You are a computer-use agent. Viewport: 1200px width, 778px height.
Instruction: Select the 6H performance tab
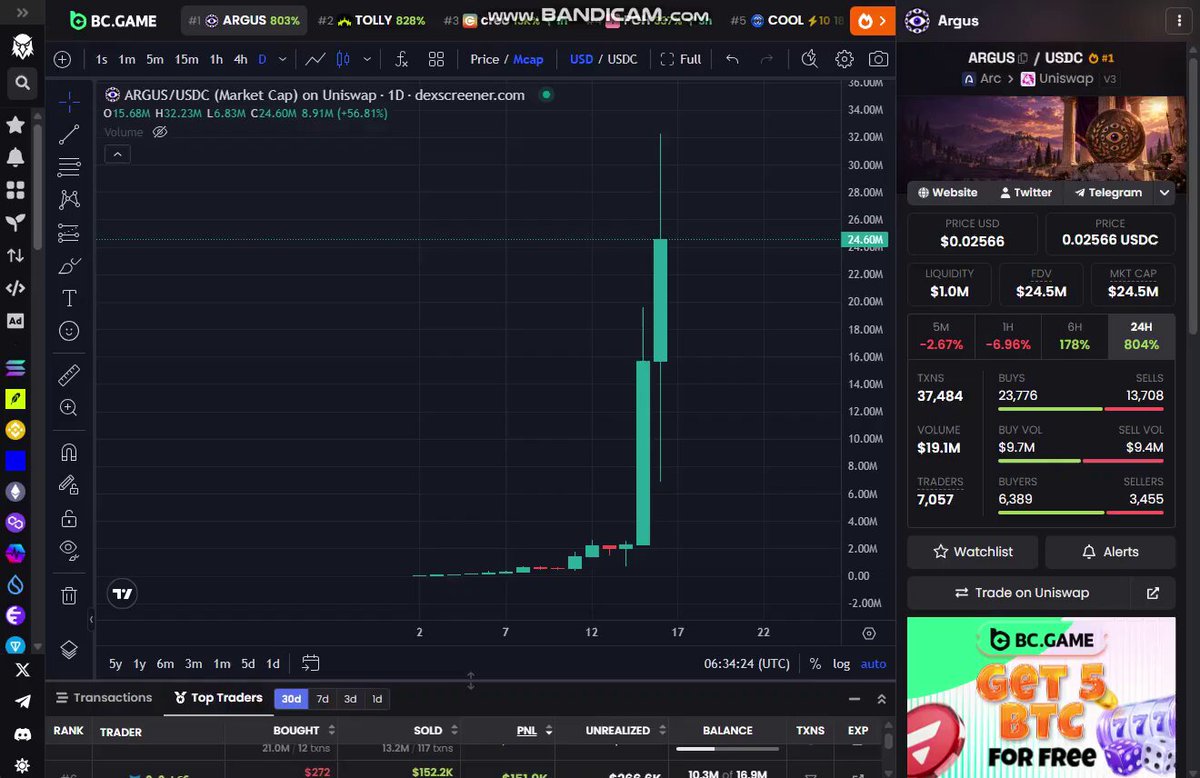pos(1074,336)
